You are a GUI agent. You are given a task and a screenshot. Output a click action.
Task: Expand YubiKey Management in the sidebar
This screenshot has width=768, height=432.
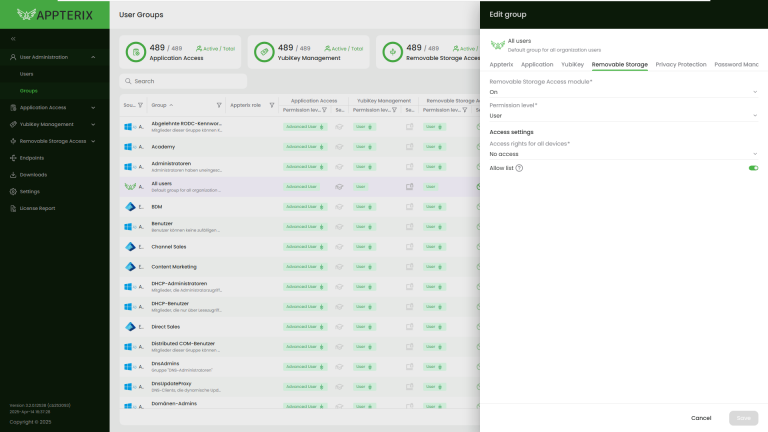pyautogui.click(x=93, y=124)
